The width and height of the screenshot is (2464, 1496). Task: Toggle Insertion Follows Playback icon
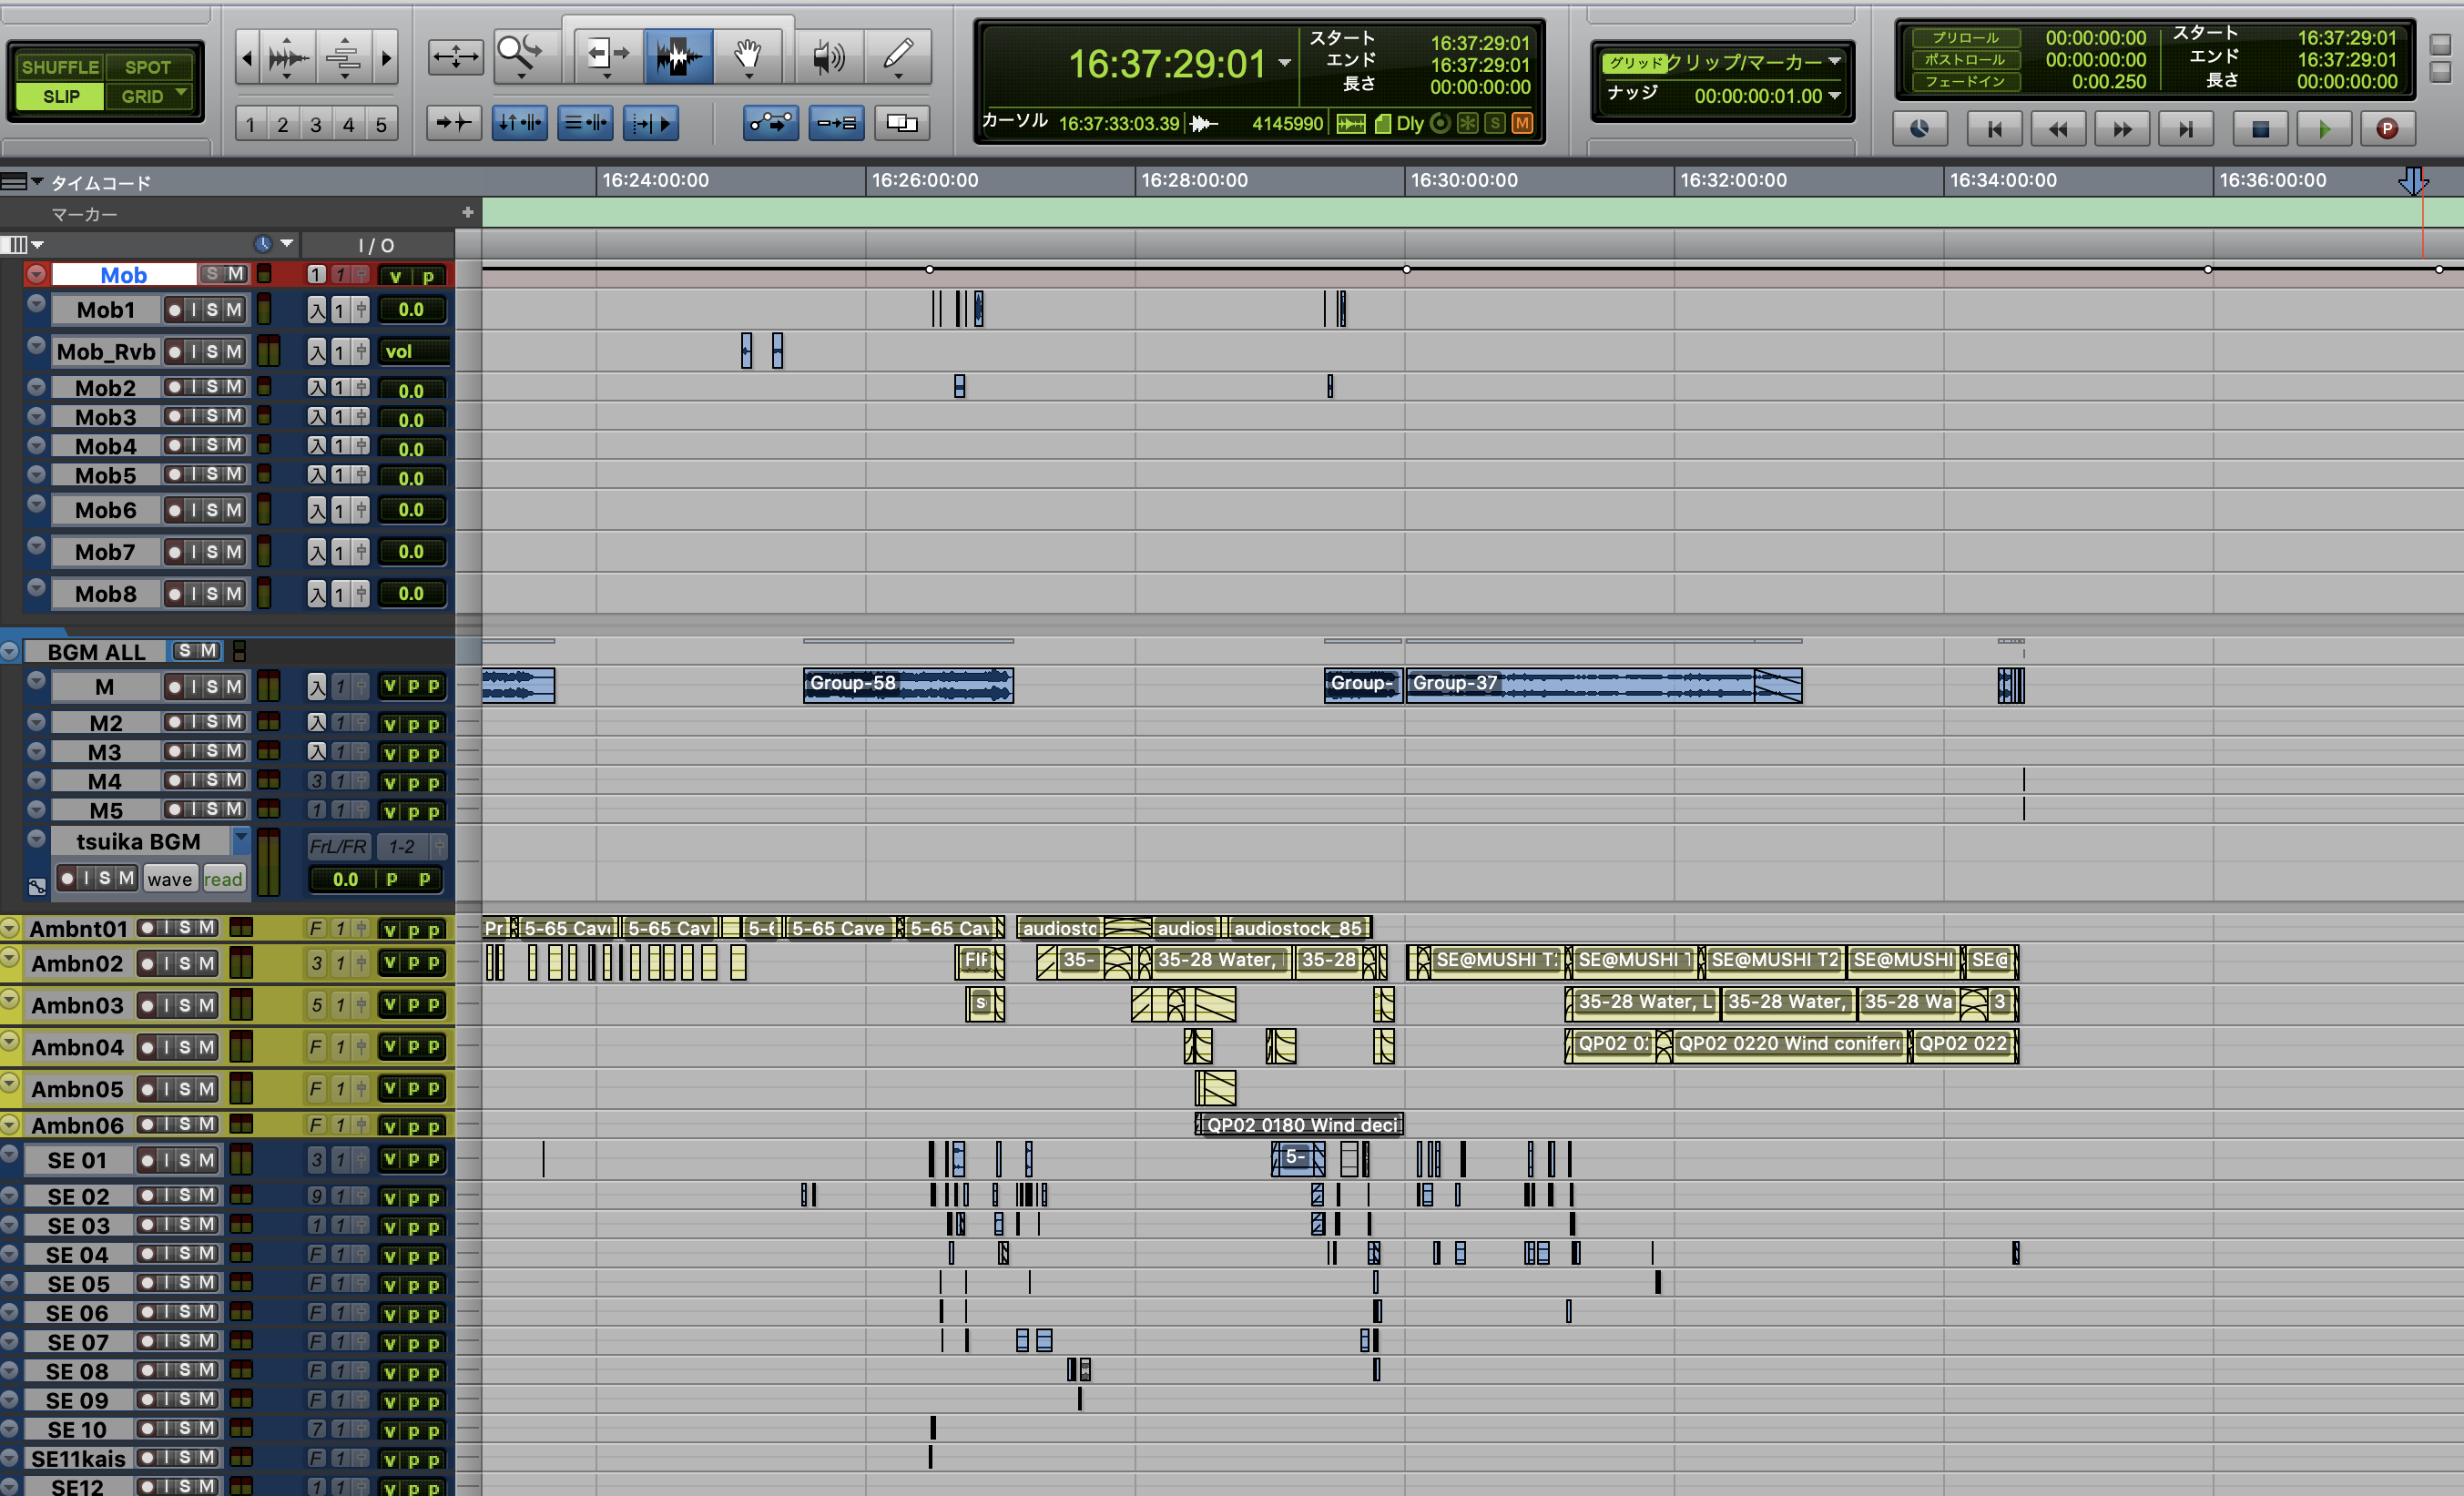651,123
